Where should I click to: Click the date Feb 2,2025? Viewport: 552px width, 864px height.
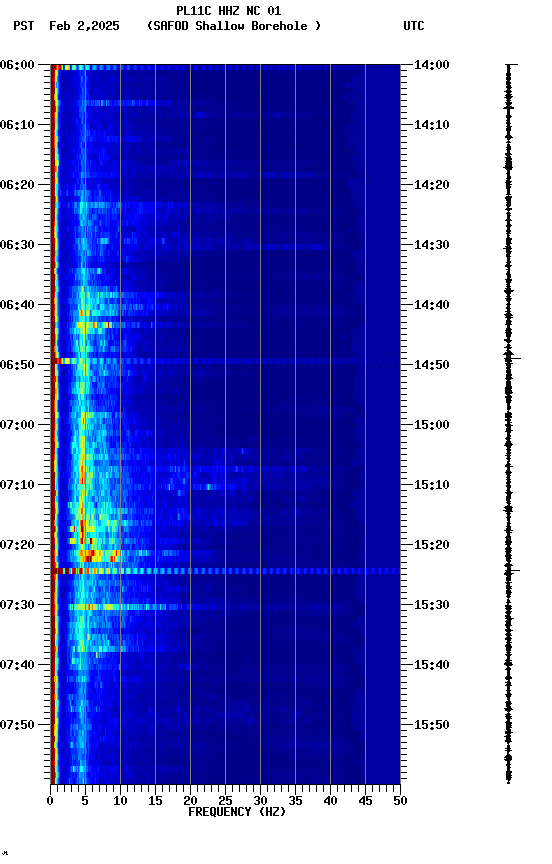pyautogui.click(x=84, y=26)
